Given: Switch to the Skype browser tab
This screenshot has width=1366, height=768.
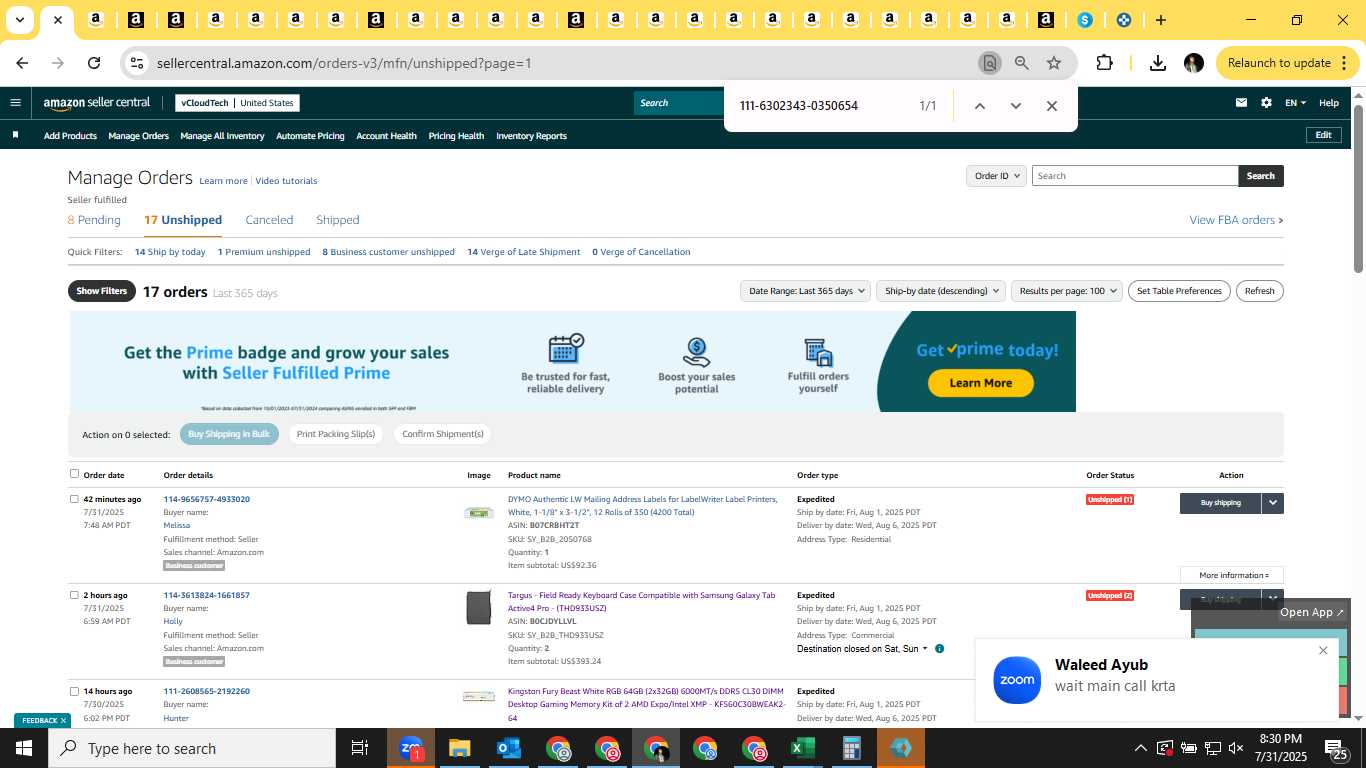Looking at the screenshot, I should point(1085,20).
